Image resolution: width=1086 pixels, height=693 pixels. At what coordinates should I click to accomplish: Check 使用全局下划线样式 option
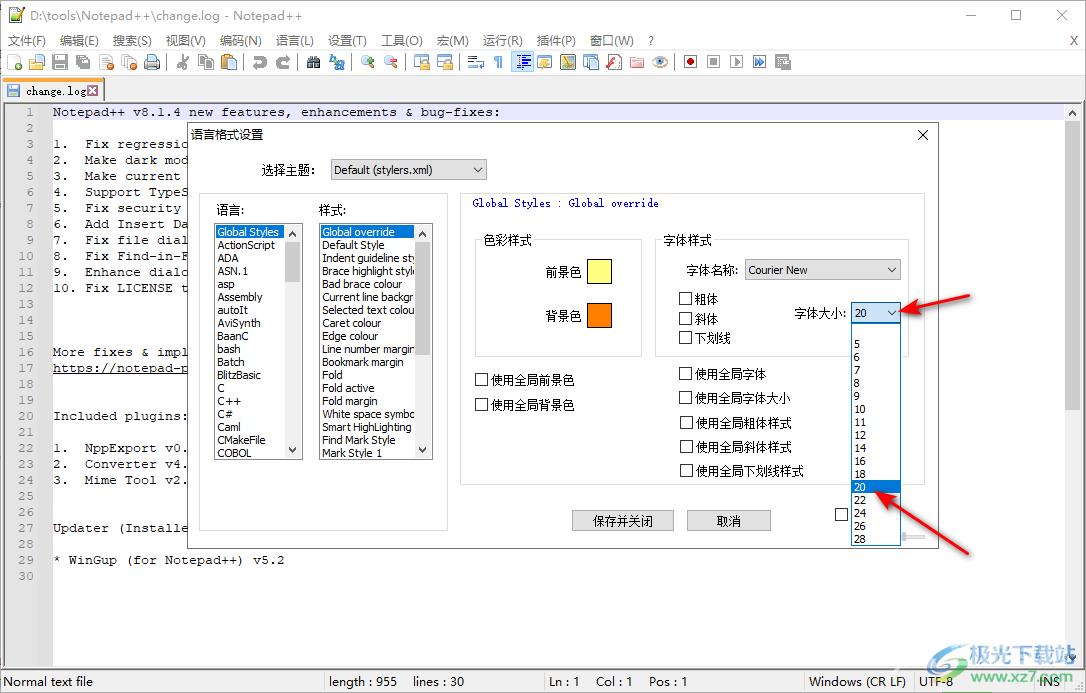(686, 471)
